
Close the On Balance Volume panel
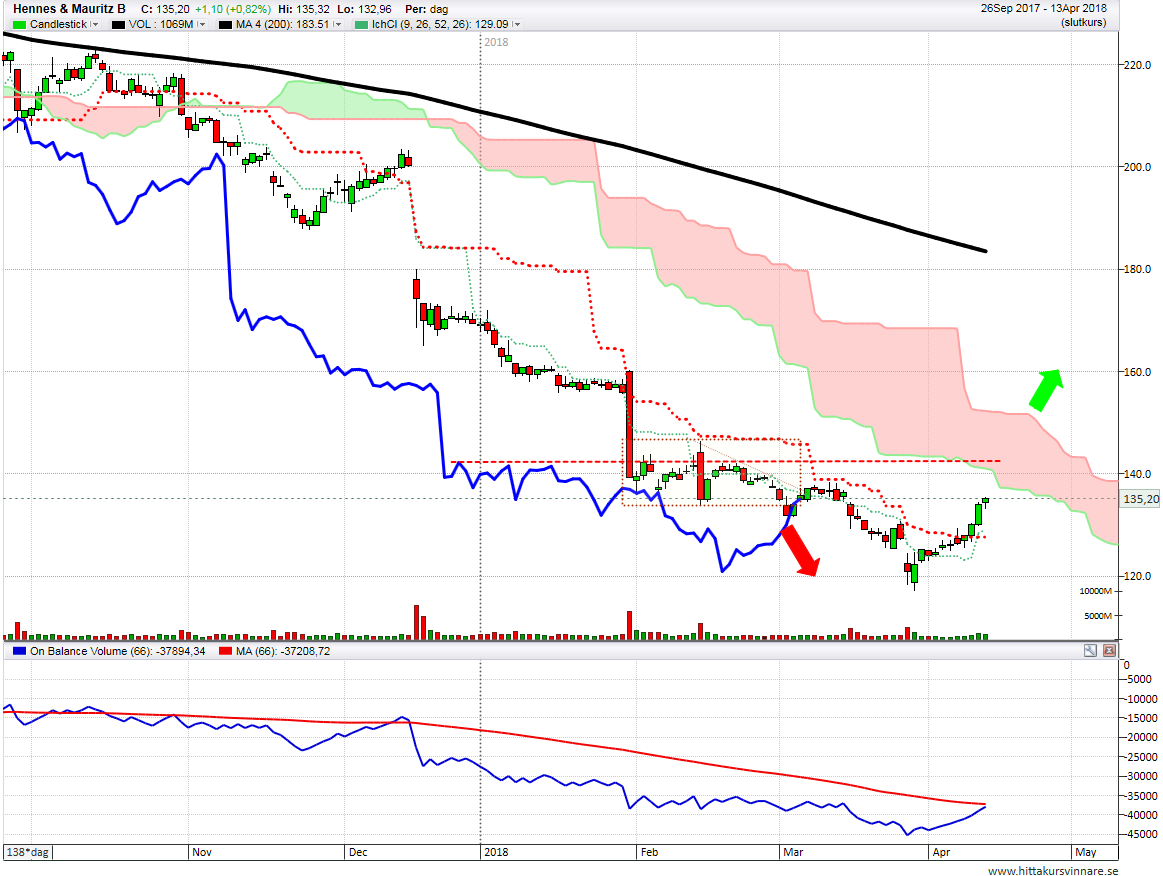(x=1109, y=651)
